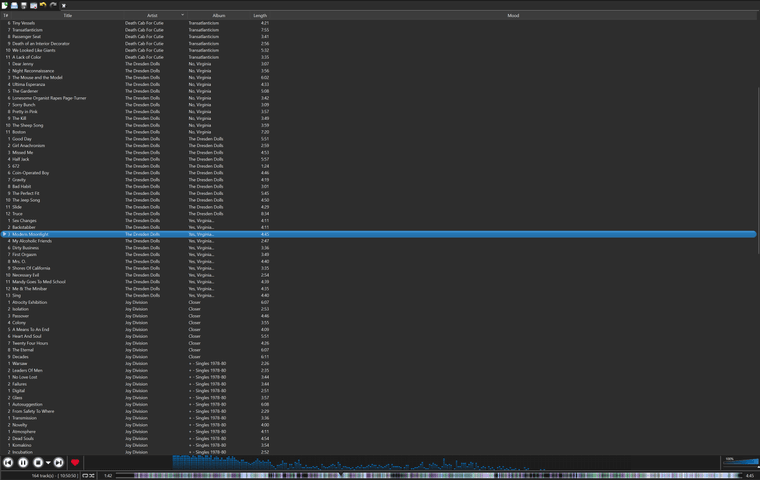Click the gray redo arrow icon
The width and height of the screenshot is (760, 480).
[53, 5]
